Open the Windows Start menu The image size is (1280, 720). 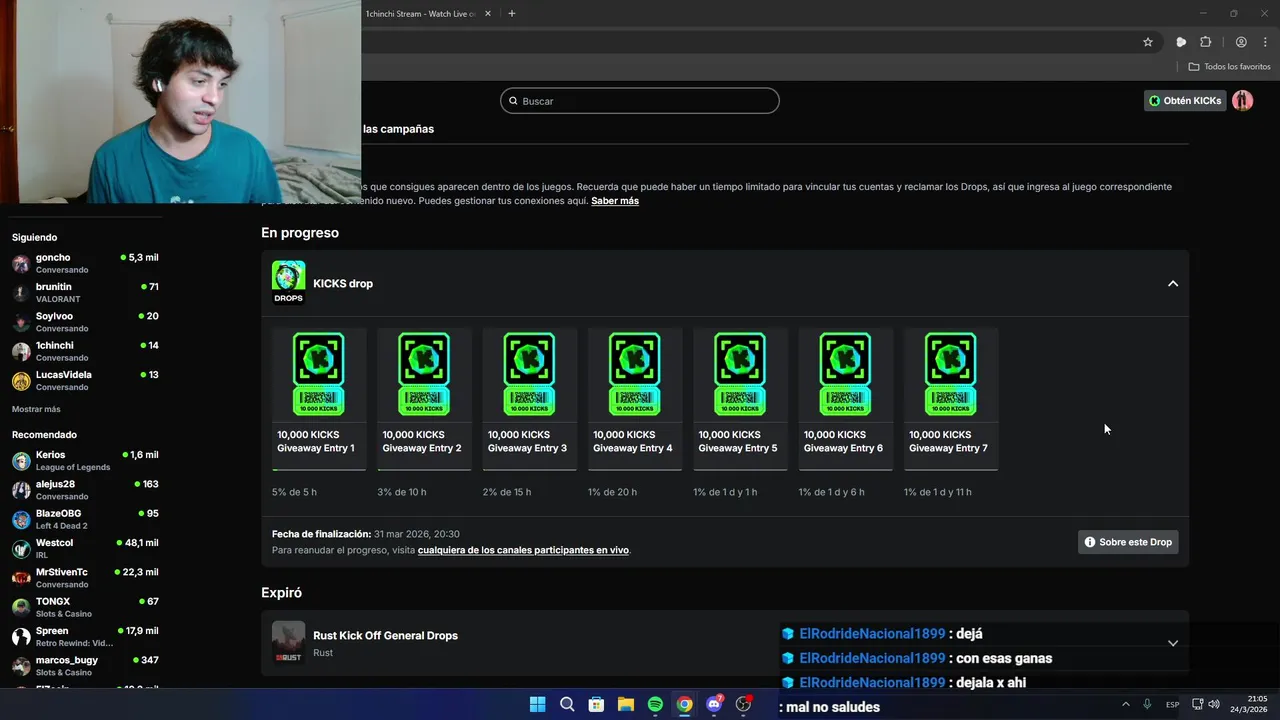click(x=537, y=704)
